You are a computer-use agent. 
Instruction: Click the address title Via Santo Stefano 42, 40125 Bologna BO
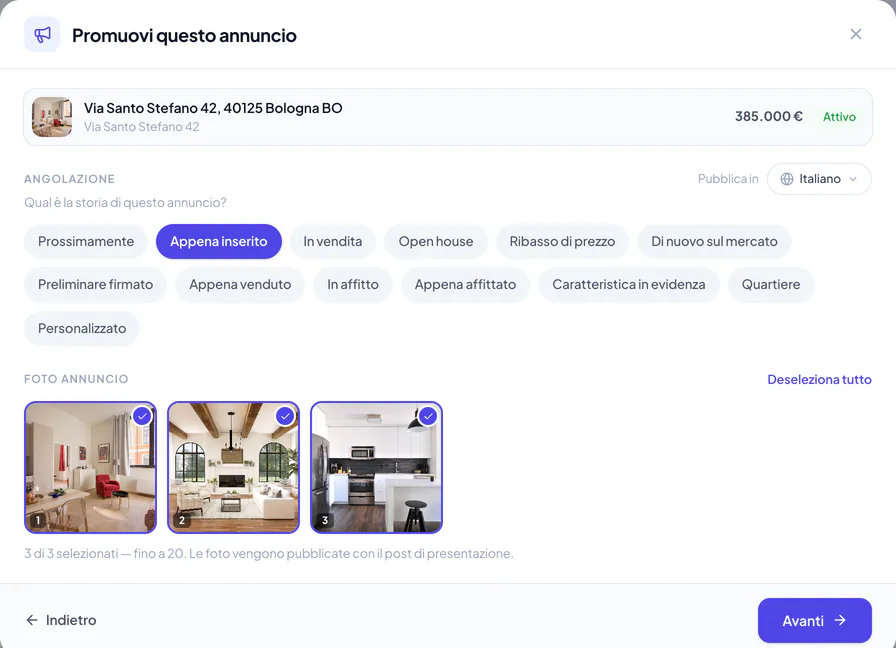[x=213, y=108]
